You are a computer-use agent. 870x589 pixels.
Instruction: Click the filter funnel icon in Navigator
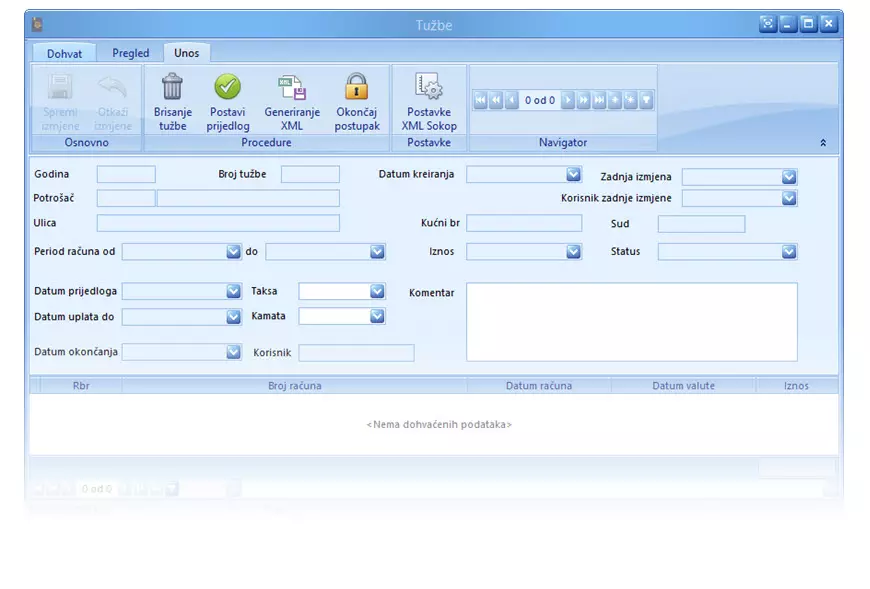pyautogui.click(x=646, y=100)
